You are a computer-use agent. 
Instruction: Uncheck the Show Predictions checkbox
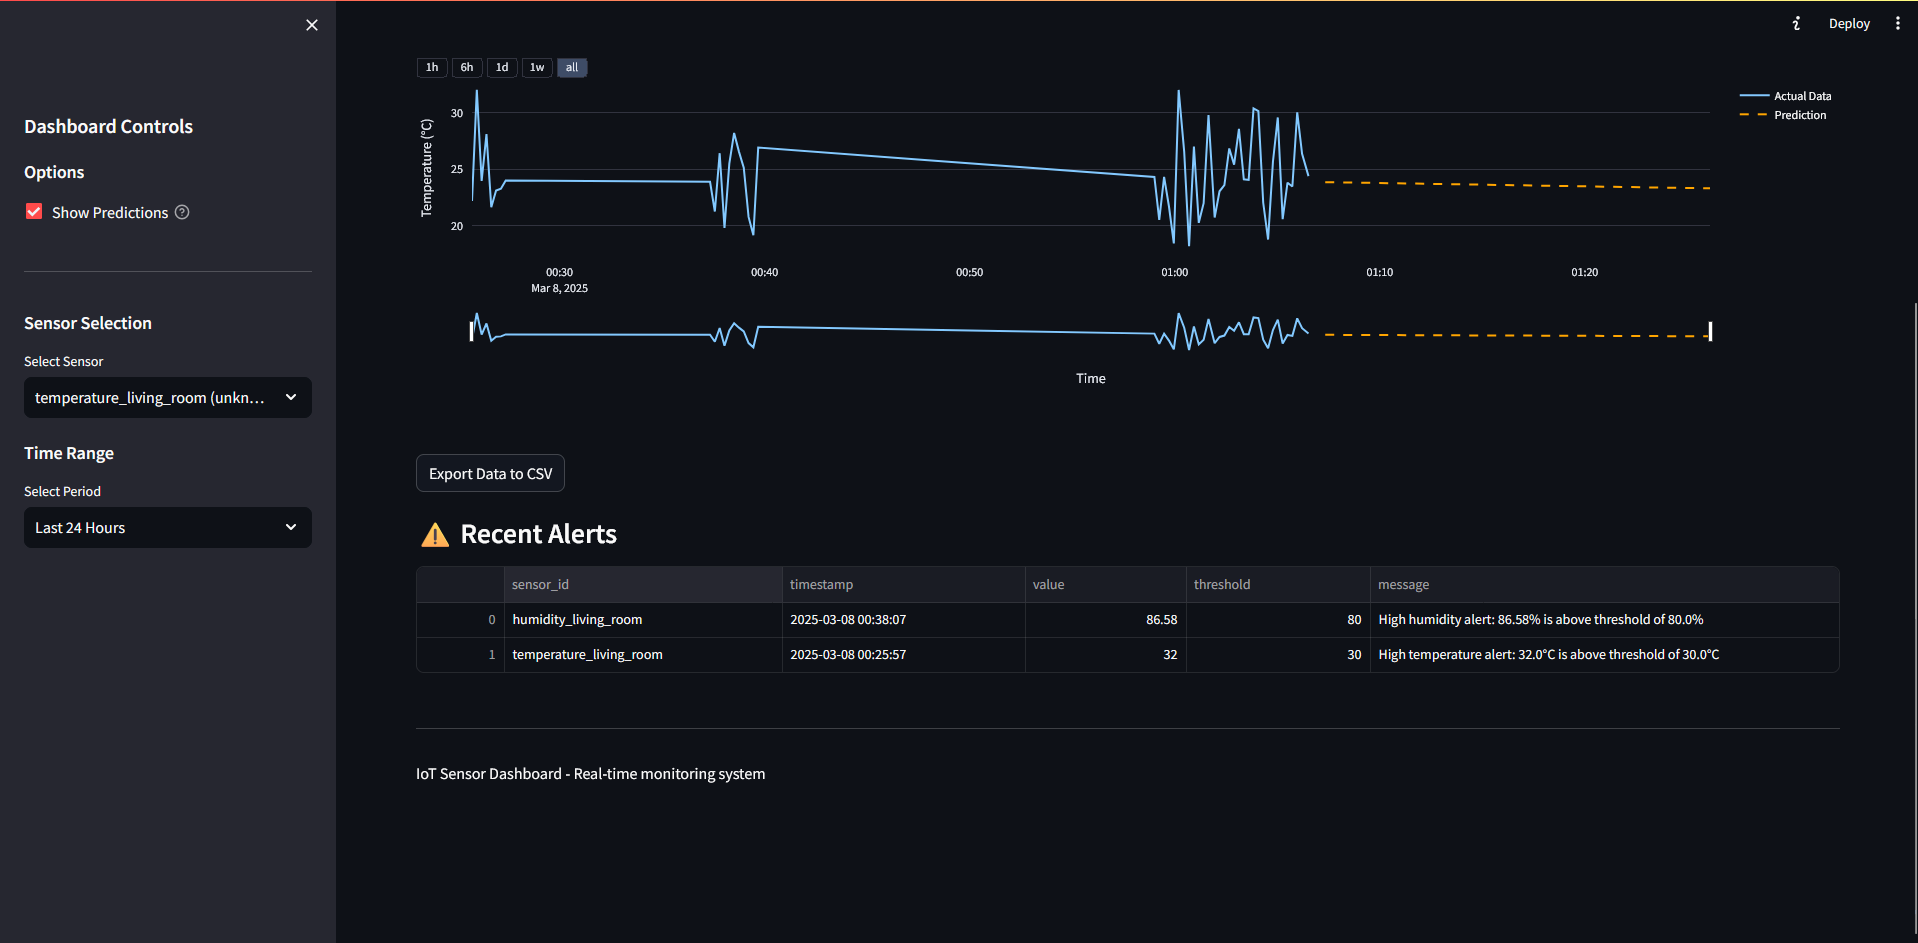coord(33,211)
